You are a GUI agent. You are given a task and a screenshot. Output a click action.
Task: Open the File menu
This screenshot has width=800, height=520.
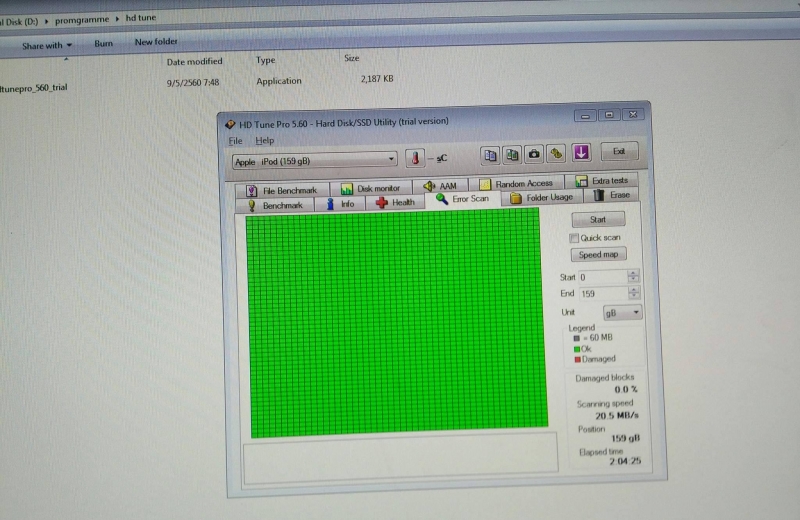(x=236, y=141)
